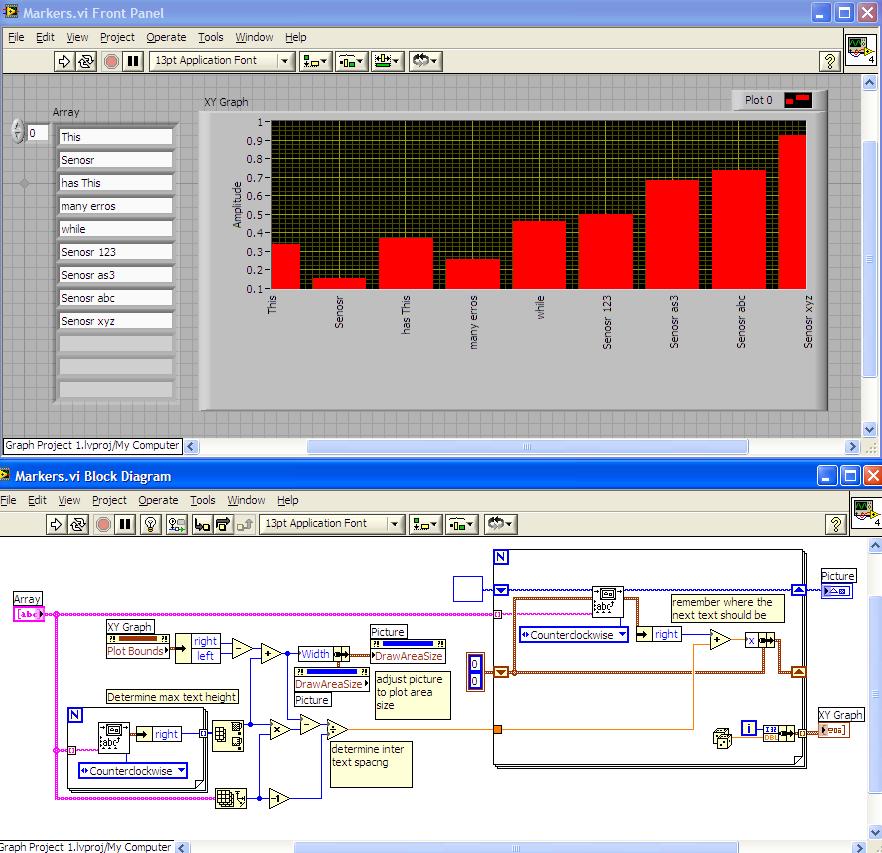The height and width of the screenshot is (853, 882).
Task: Click Run arrow in Block Diagram toolbar
Action: pyautogui.click(x=56, y=524)
